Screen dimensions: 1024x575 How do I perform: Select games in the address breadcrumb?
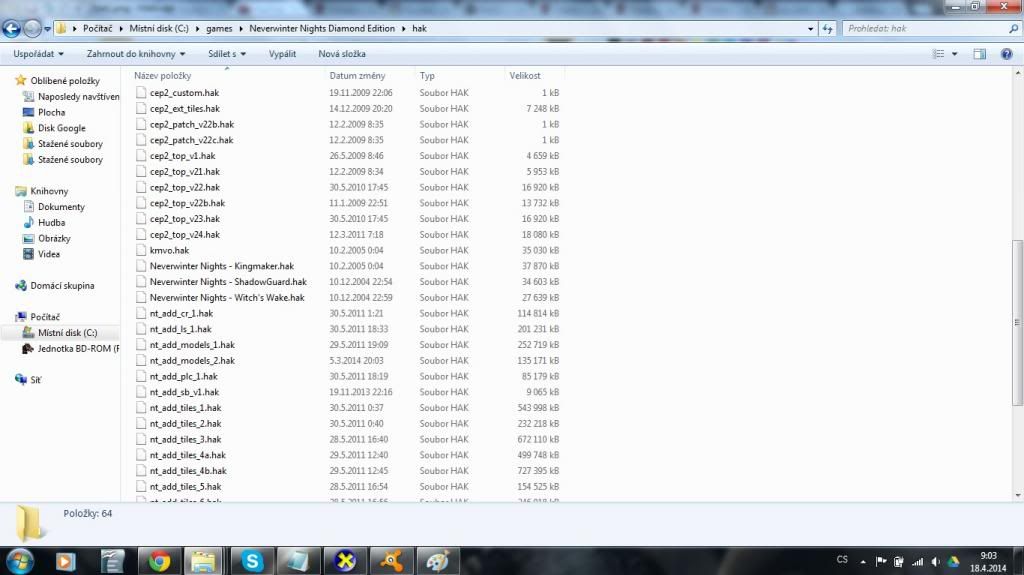tap(219, 29)
